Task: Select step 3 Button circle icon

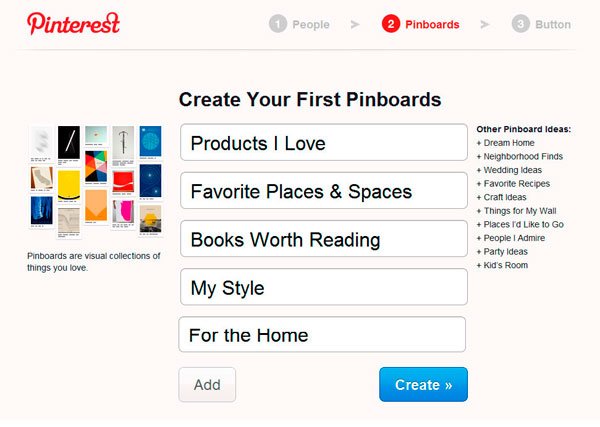Action: coord(520,24)
